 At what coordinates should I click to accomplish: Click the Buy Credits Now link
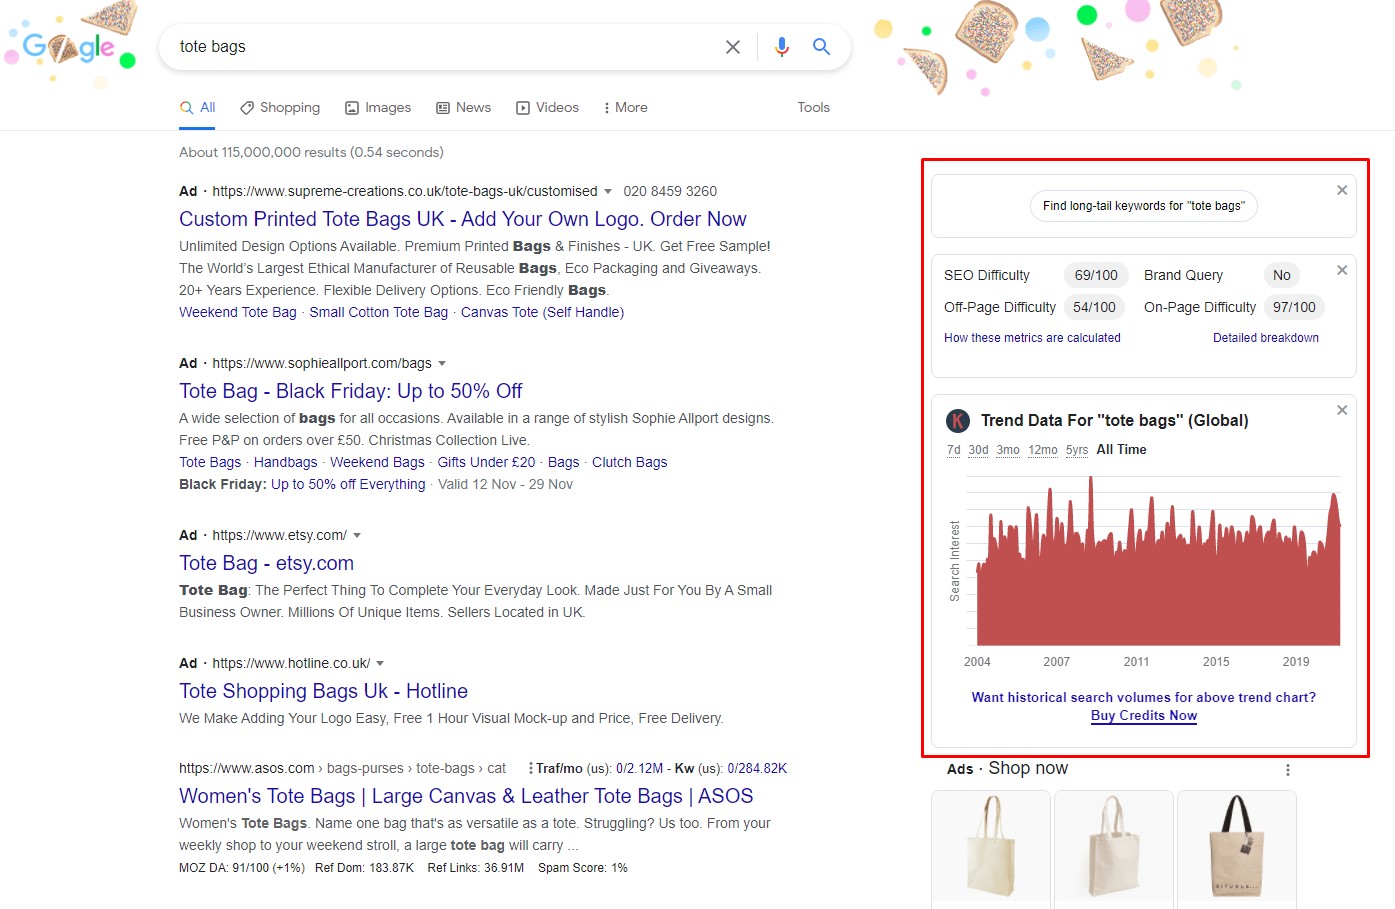click(x=1144, y=716)
